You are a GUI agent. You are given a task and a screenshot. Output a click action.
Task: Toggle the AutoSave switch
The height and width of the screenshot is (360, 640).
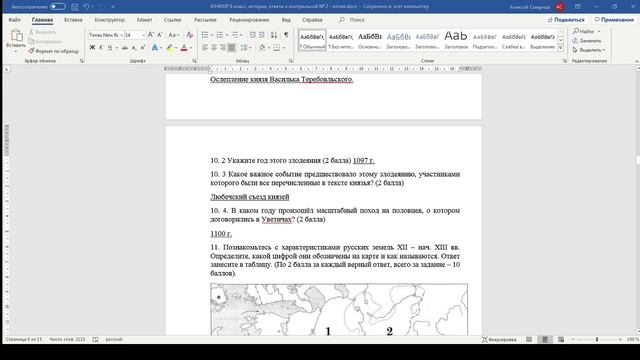click(58, 7)
